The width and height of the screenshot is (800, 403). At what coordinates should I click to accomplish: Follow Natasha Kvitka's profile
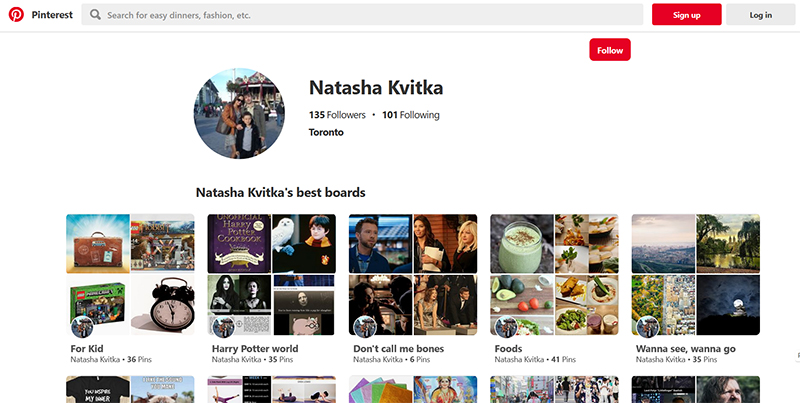point(609,50)
